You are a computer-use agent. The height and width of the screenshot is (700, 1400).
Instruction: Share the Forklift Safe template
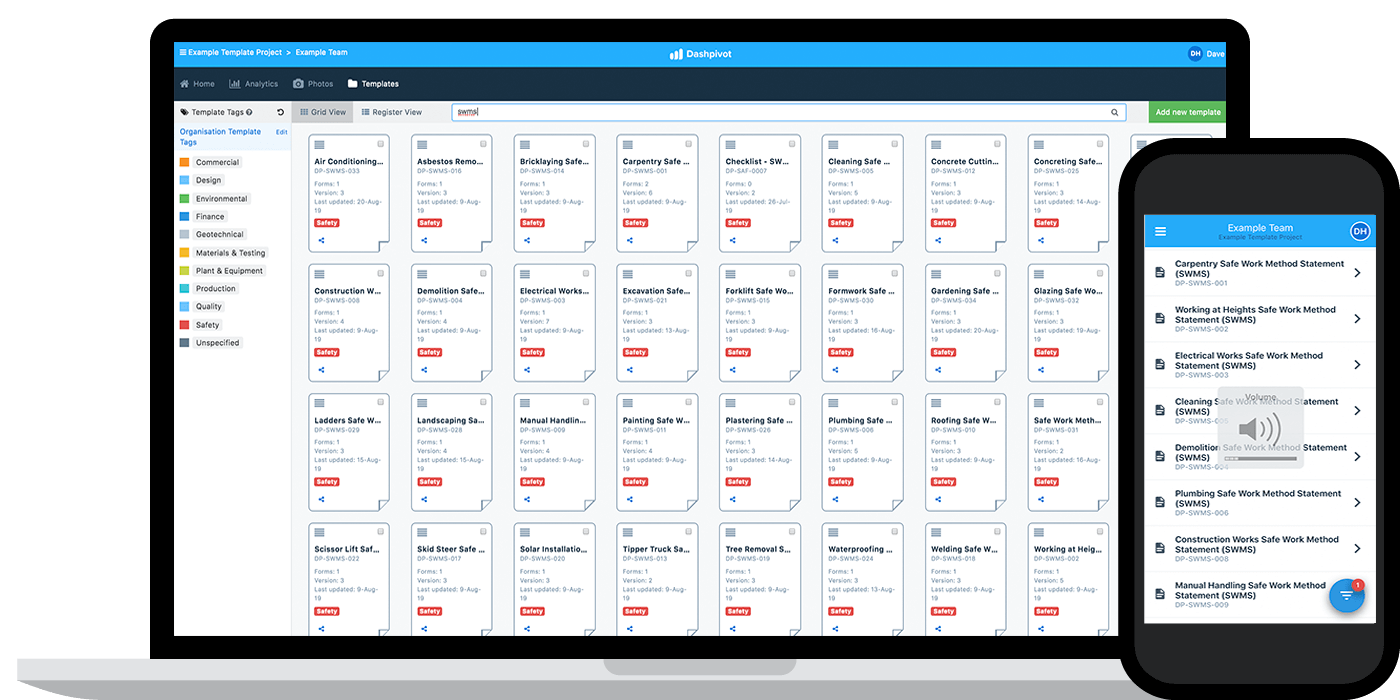[x=733, y=369]
